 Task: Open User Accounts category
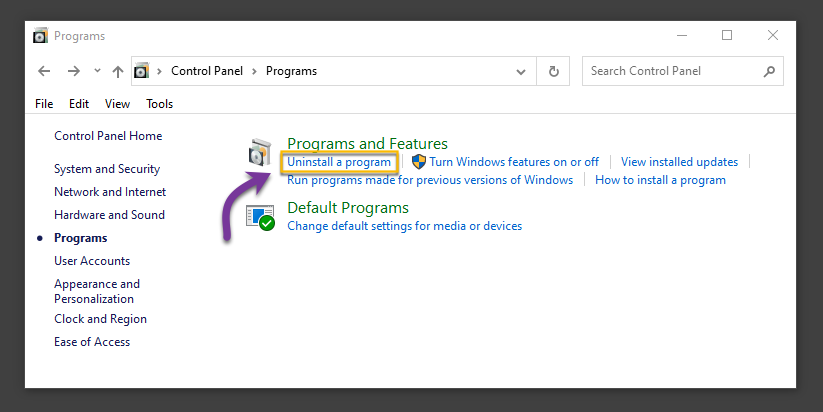(92, 261)
